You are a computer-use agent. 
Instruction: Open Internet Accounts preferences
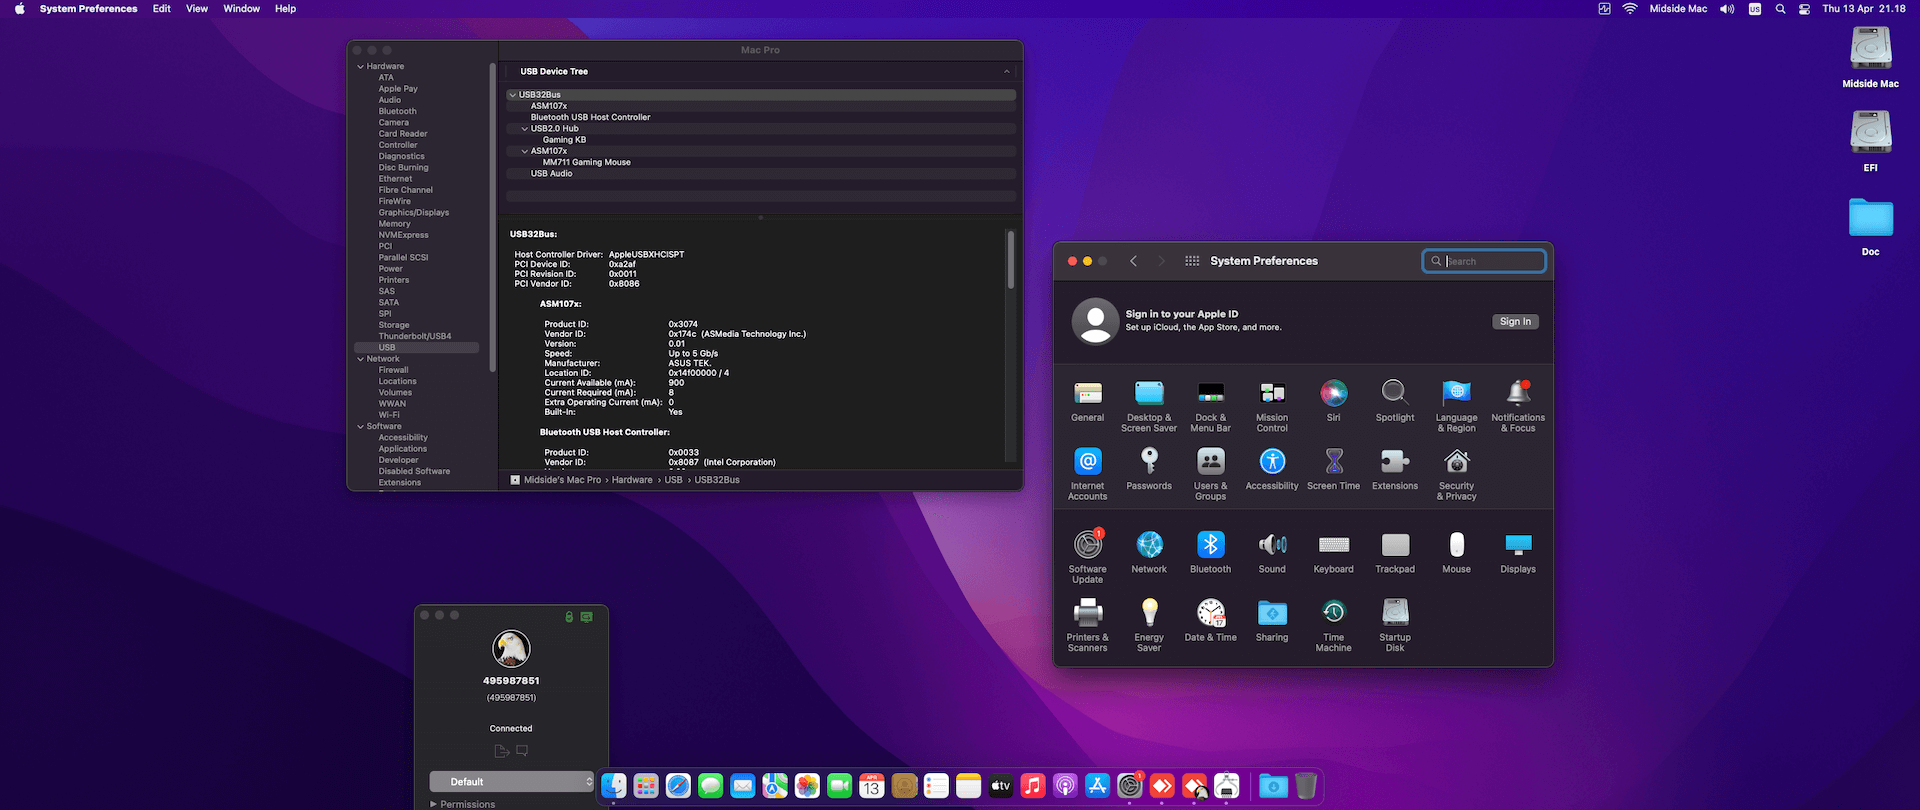click(x=1088, y=473)
